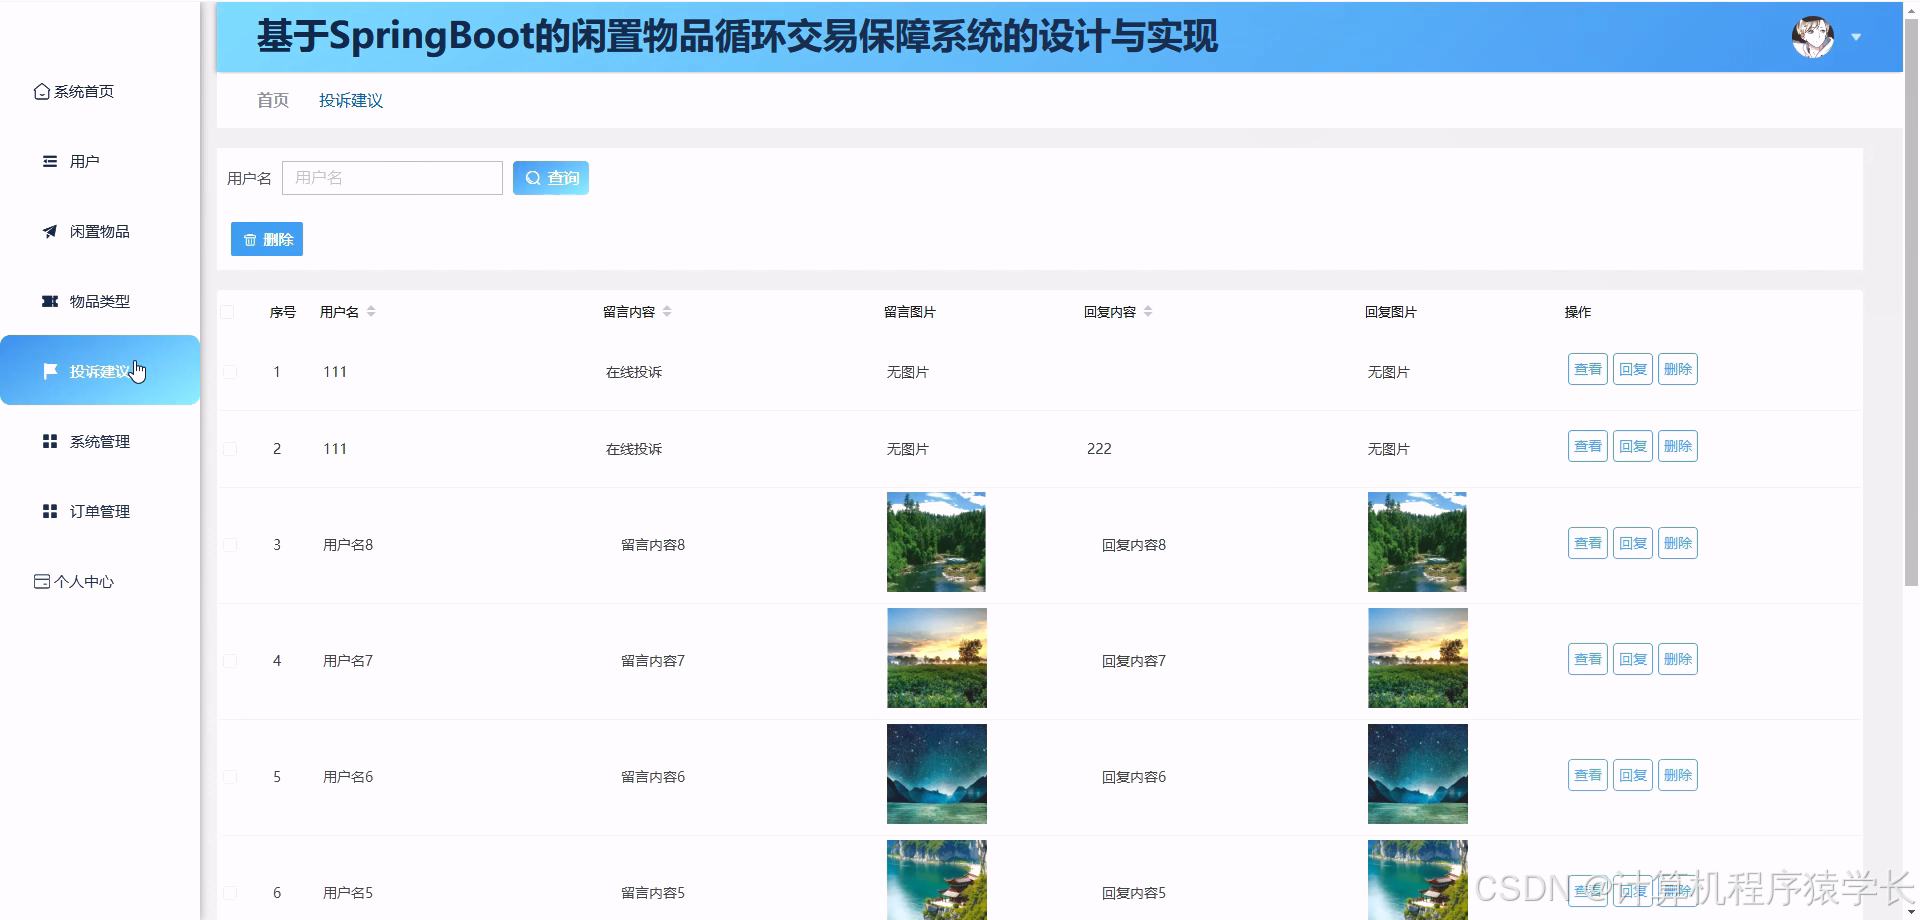This screenshot has height=920, width=1920.
Task: Click the 回复内容8 cell text
Action: 1134,545
